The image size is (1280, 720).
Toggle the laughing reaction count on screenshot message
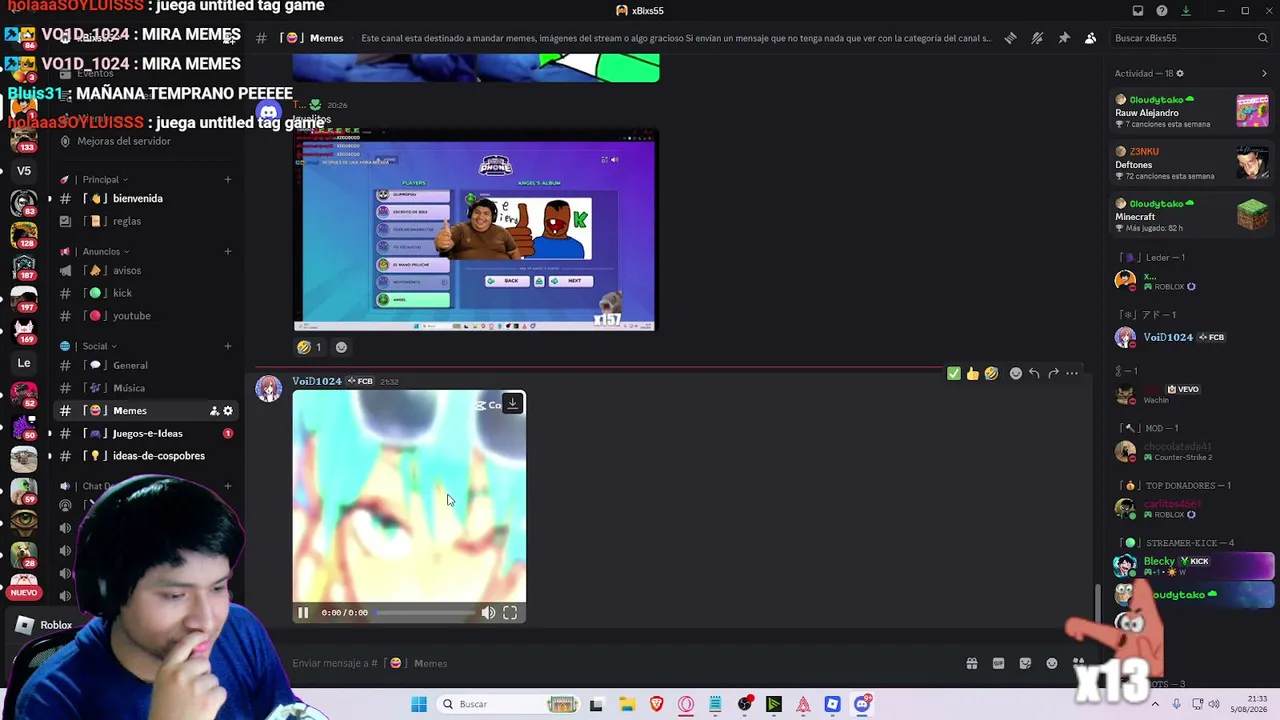[309, 347]
